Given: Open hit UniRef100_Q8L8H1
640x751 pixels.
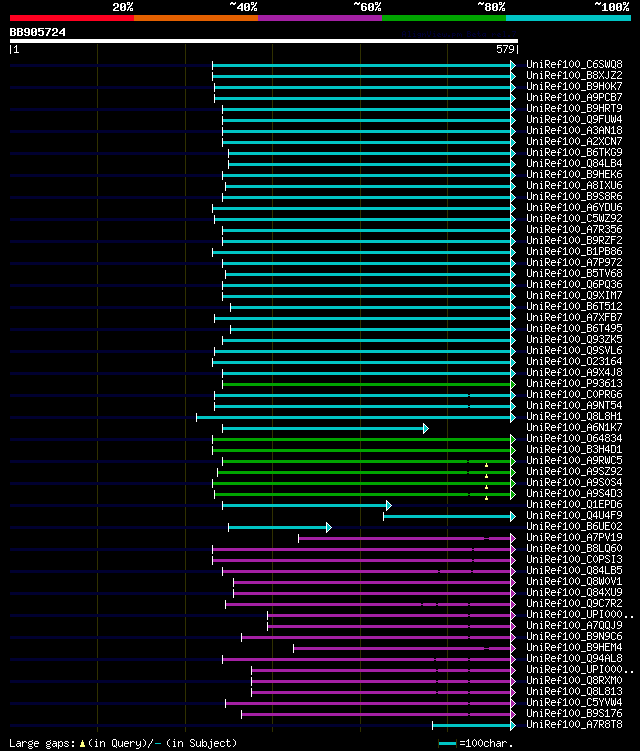Looking at the screenshot, I should [574, 417].
